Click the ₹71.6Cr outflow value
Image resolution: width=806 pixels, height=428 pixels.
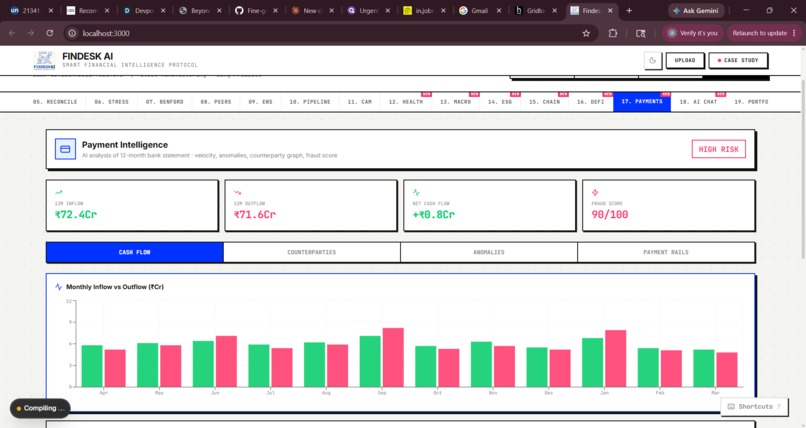tap(254, 215)
